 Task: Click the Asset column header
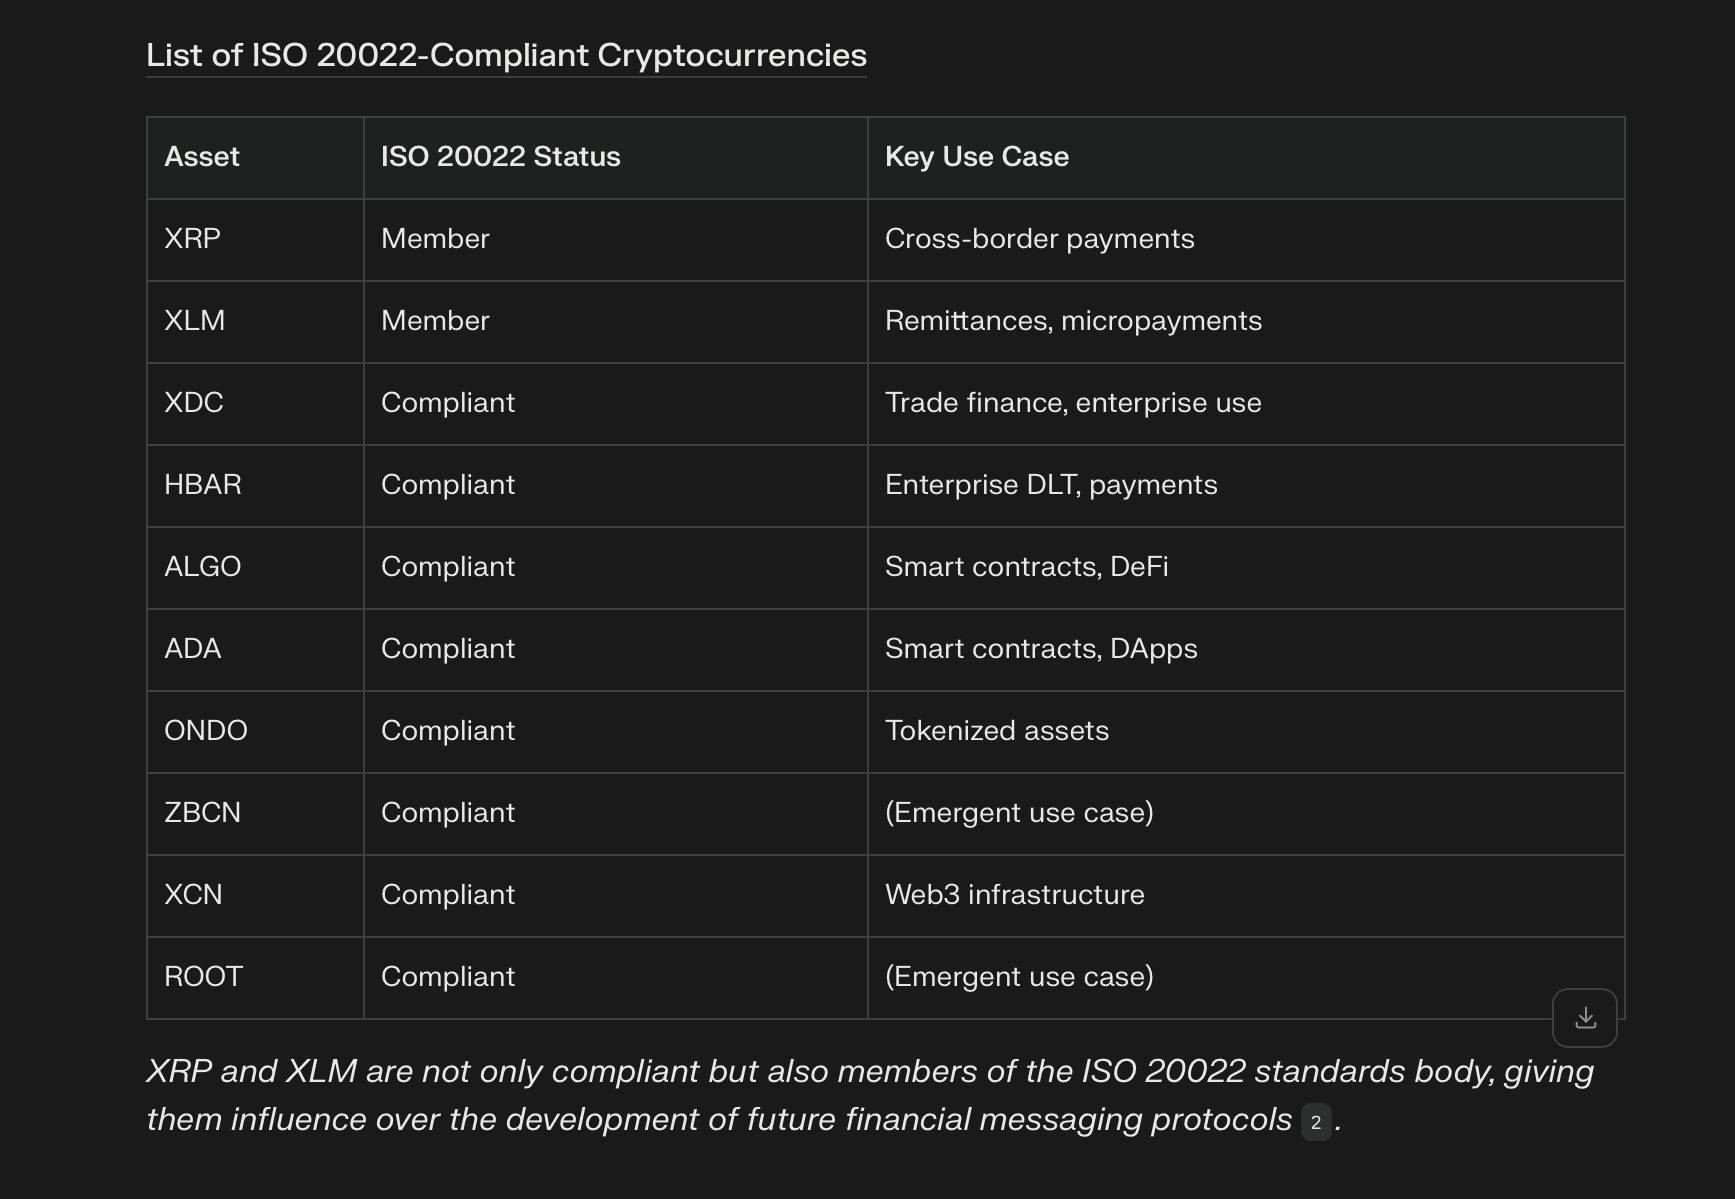[255, 158]
